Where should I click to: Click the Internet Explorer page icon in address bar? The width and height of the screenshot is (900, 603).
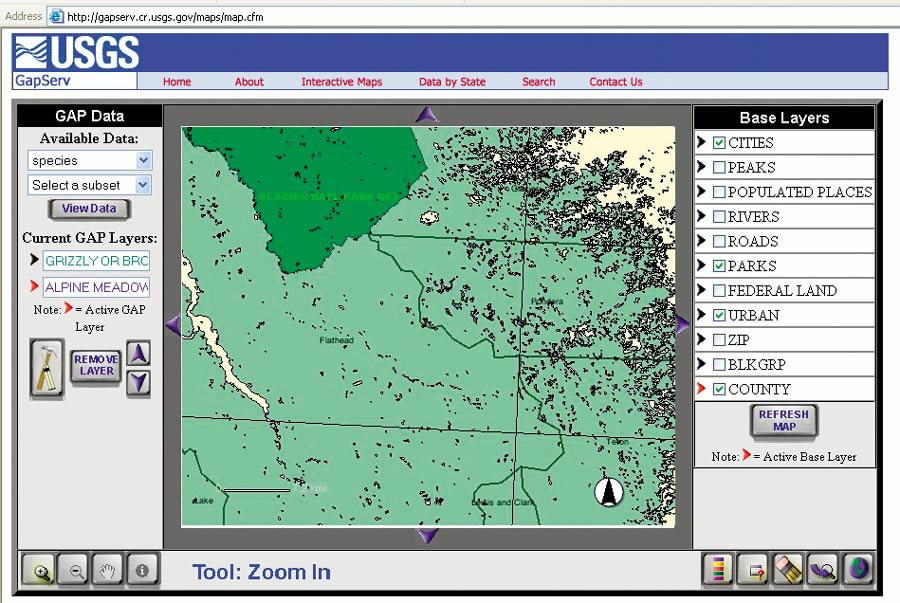pos(56,16)
